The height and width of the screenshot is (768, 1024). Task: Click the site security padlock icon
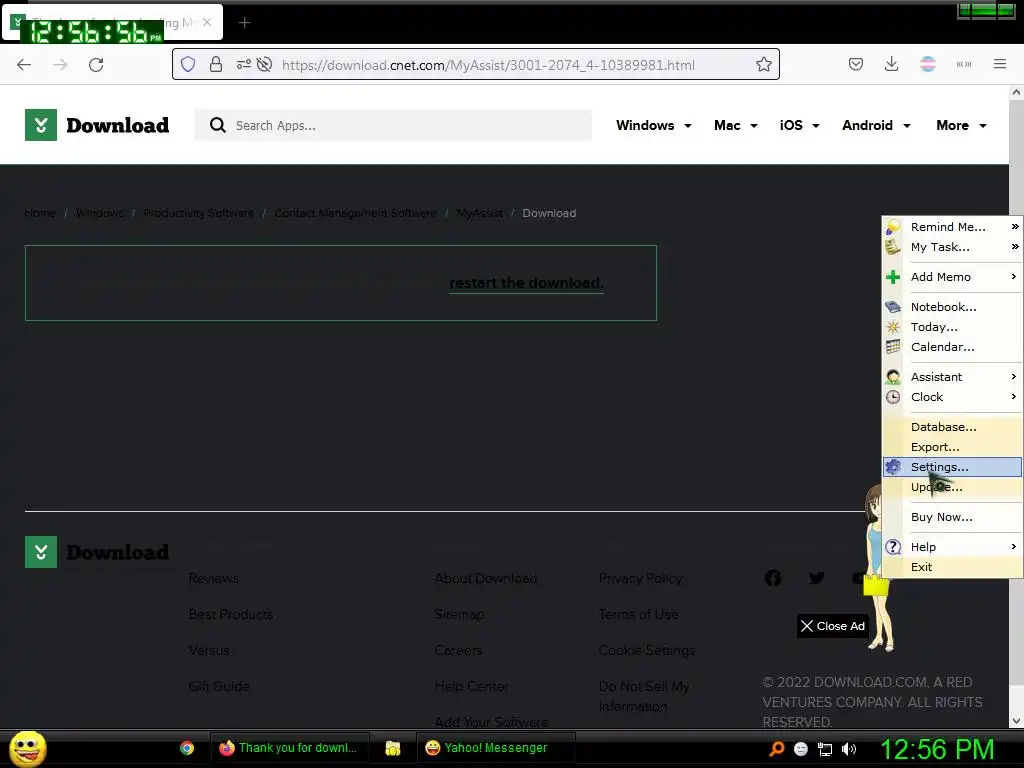click(216, 65)
